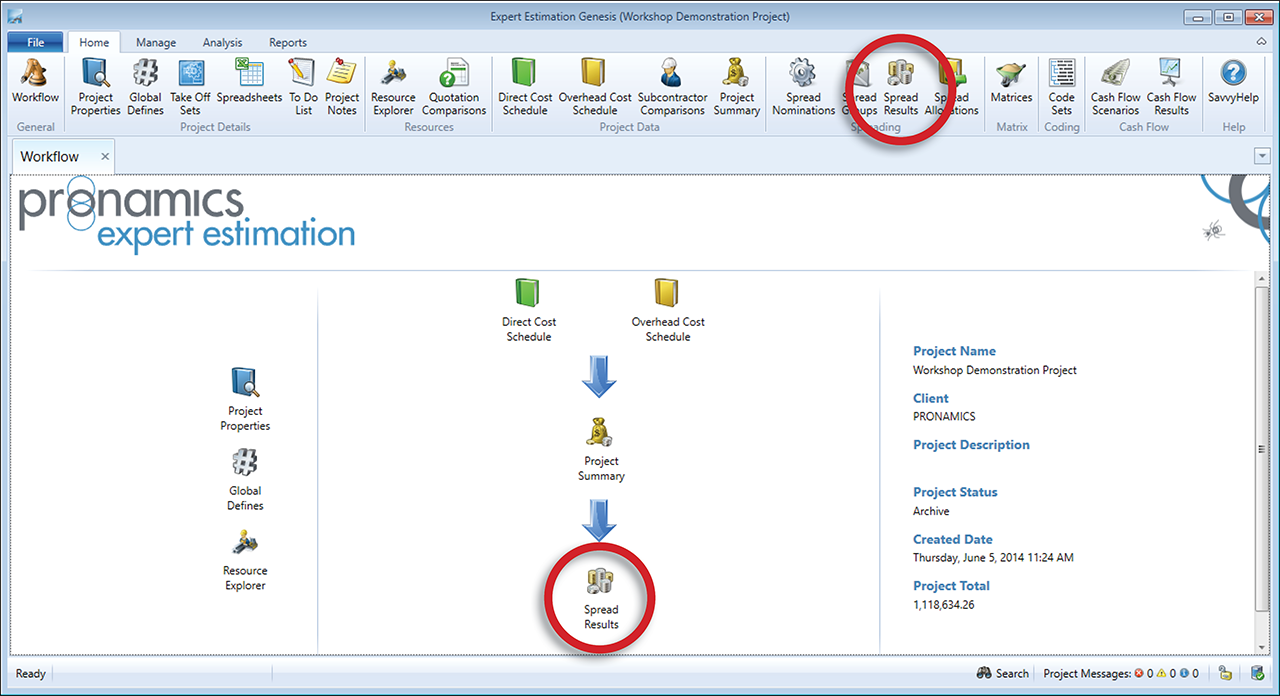Click Search in the status bar
The image size is (1280, 696).
coord(1002,673)
